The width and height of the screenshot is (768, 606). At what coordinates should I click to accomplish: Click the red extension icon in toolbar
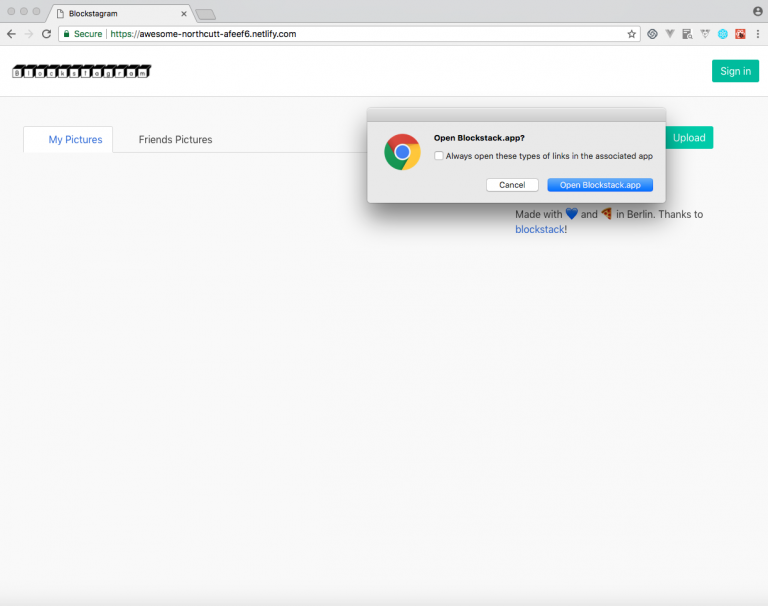tap(740, 33)
